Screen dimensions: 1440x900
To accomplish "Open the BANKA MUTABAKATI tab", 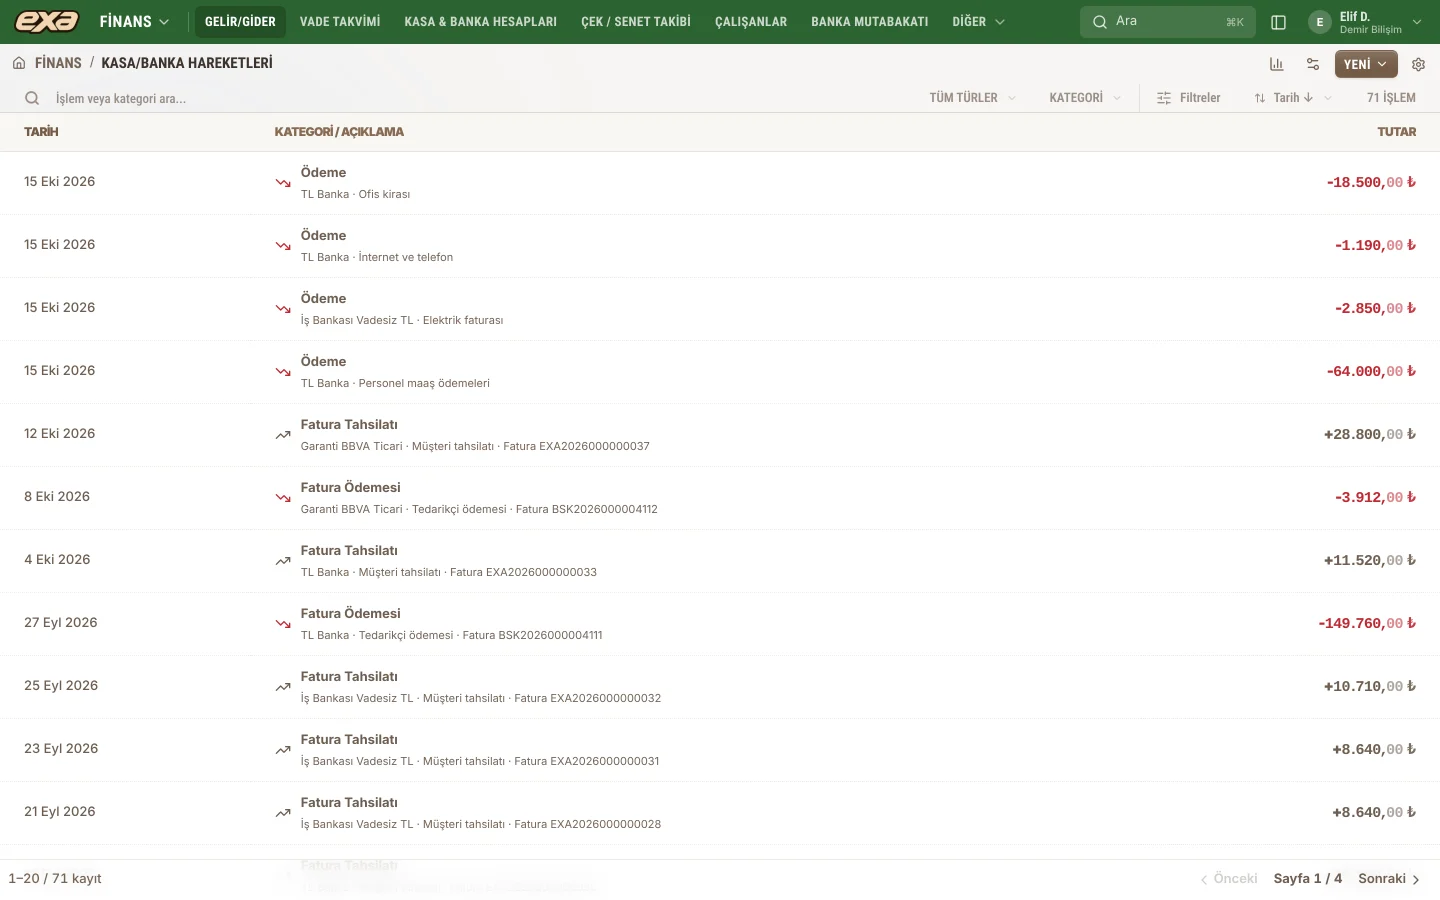I will tap(870, 22).
